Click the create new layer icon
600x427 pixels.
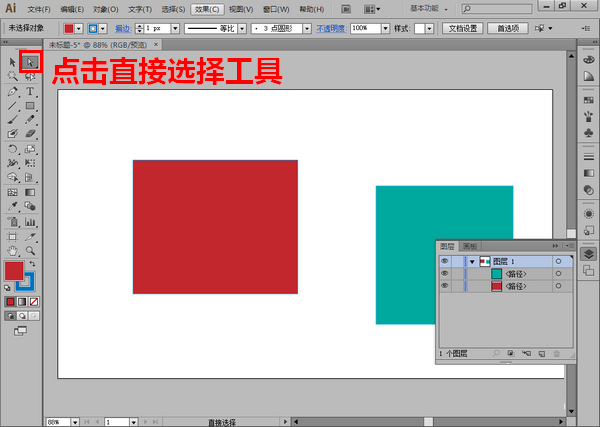click(541, 353)
